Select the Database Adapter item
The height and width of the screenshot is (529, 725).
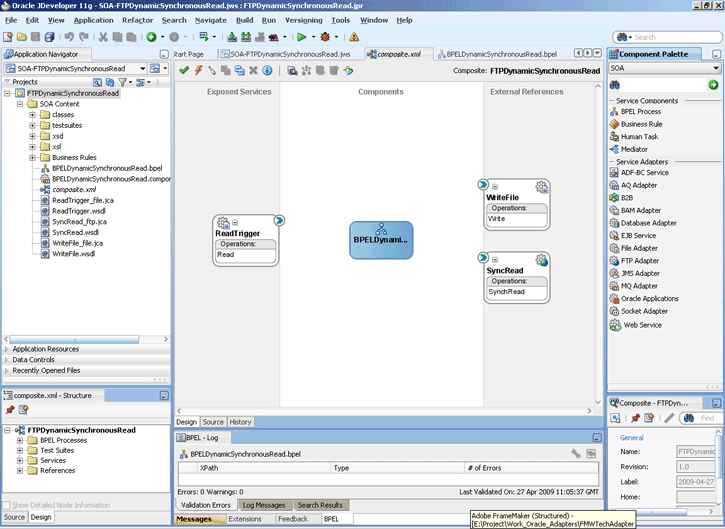click(x=647, y=223)
